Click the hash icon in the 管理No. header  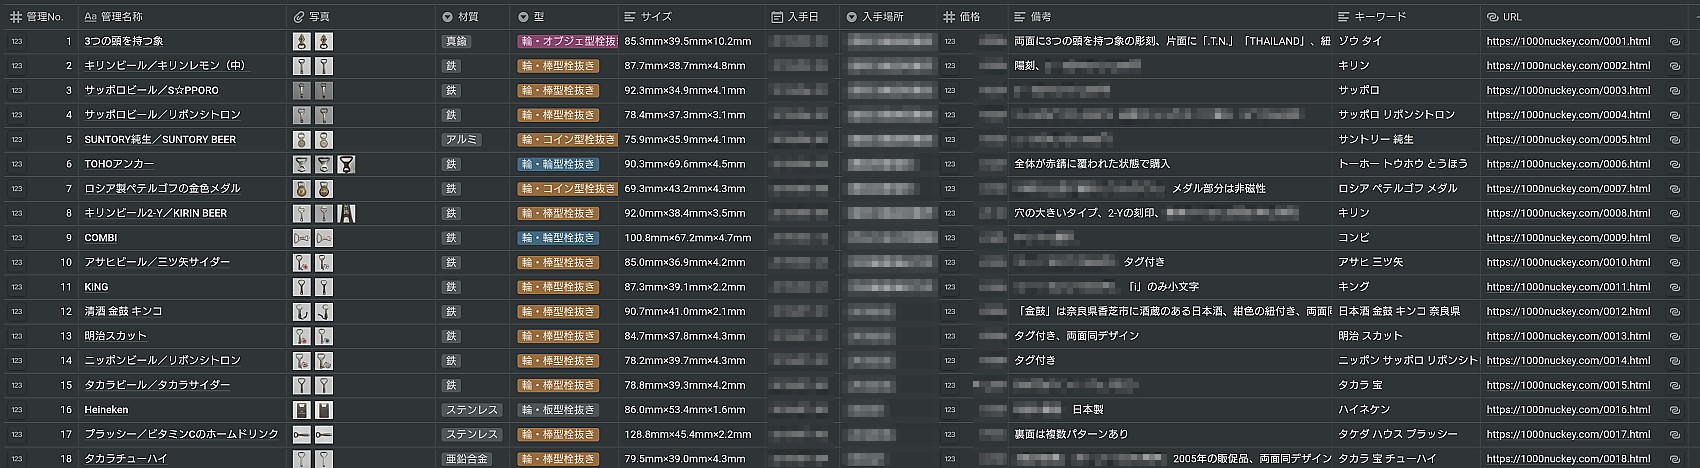[16, 17]
